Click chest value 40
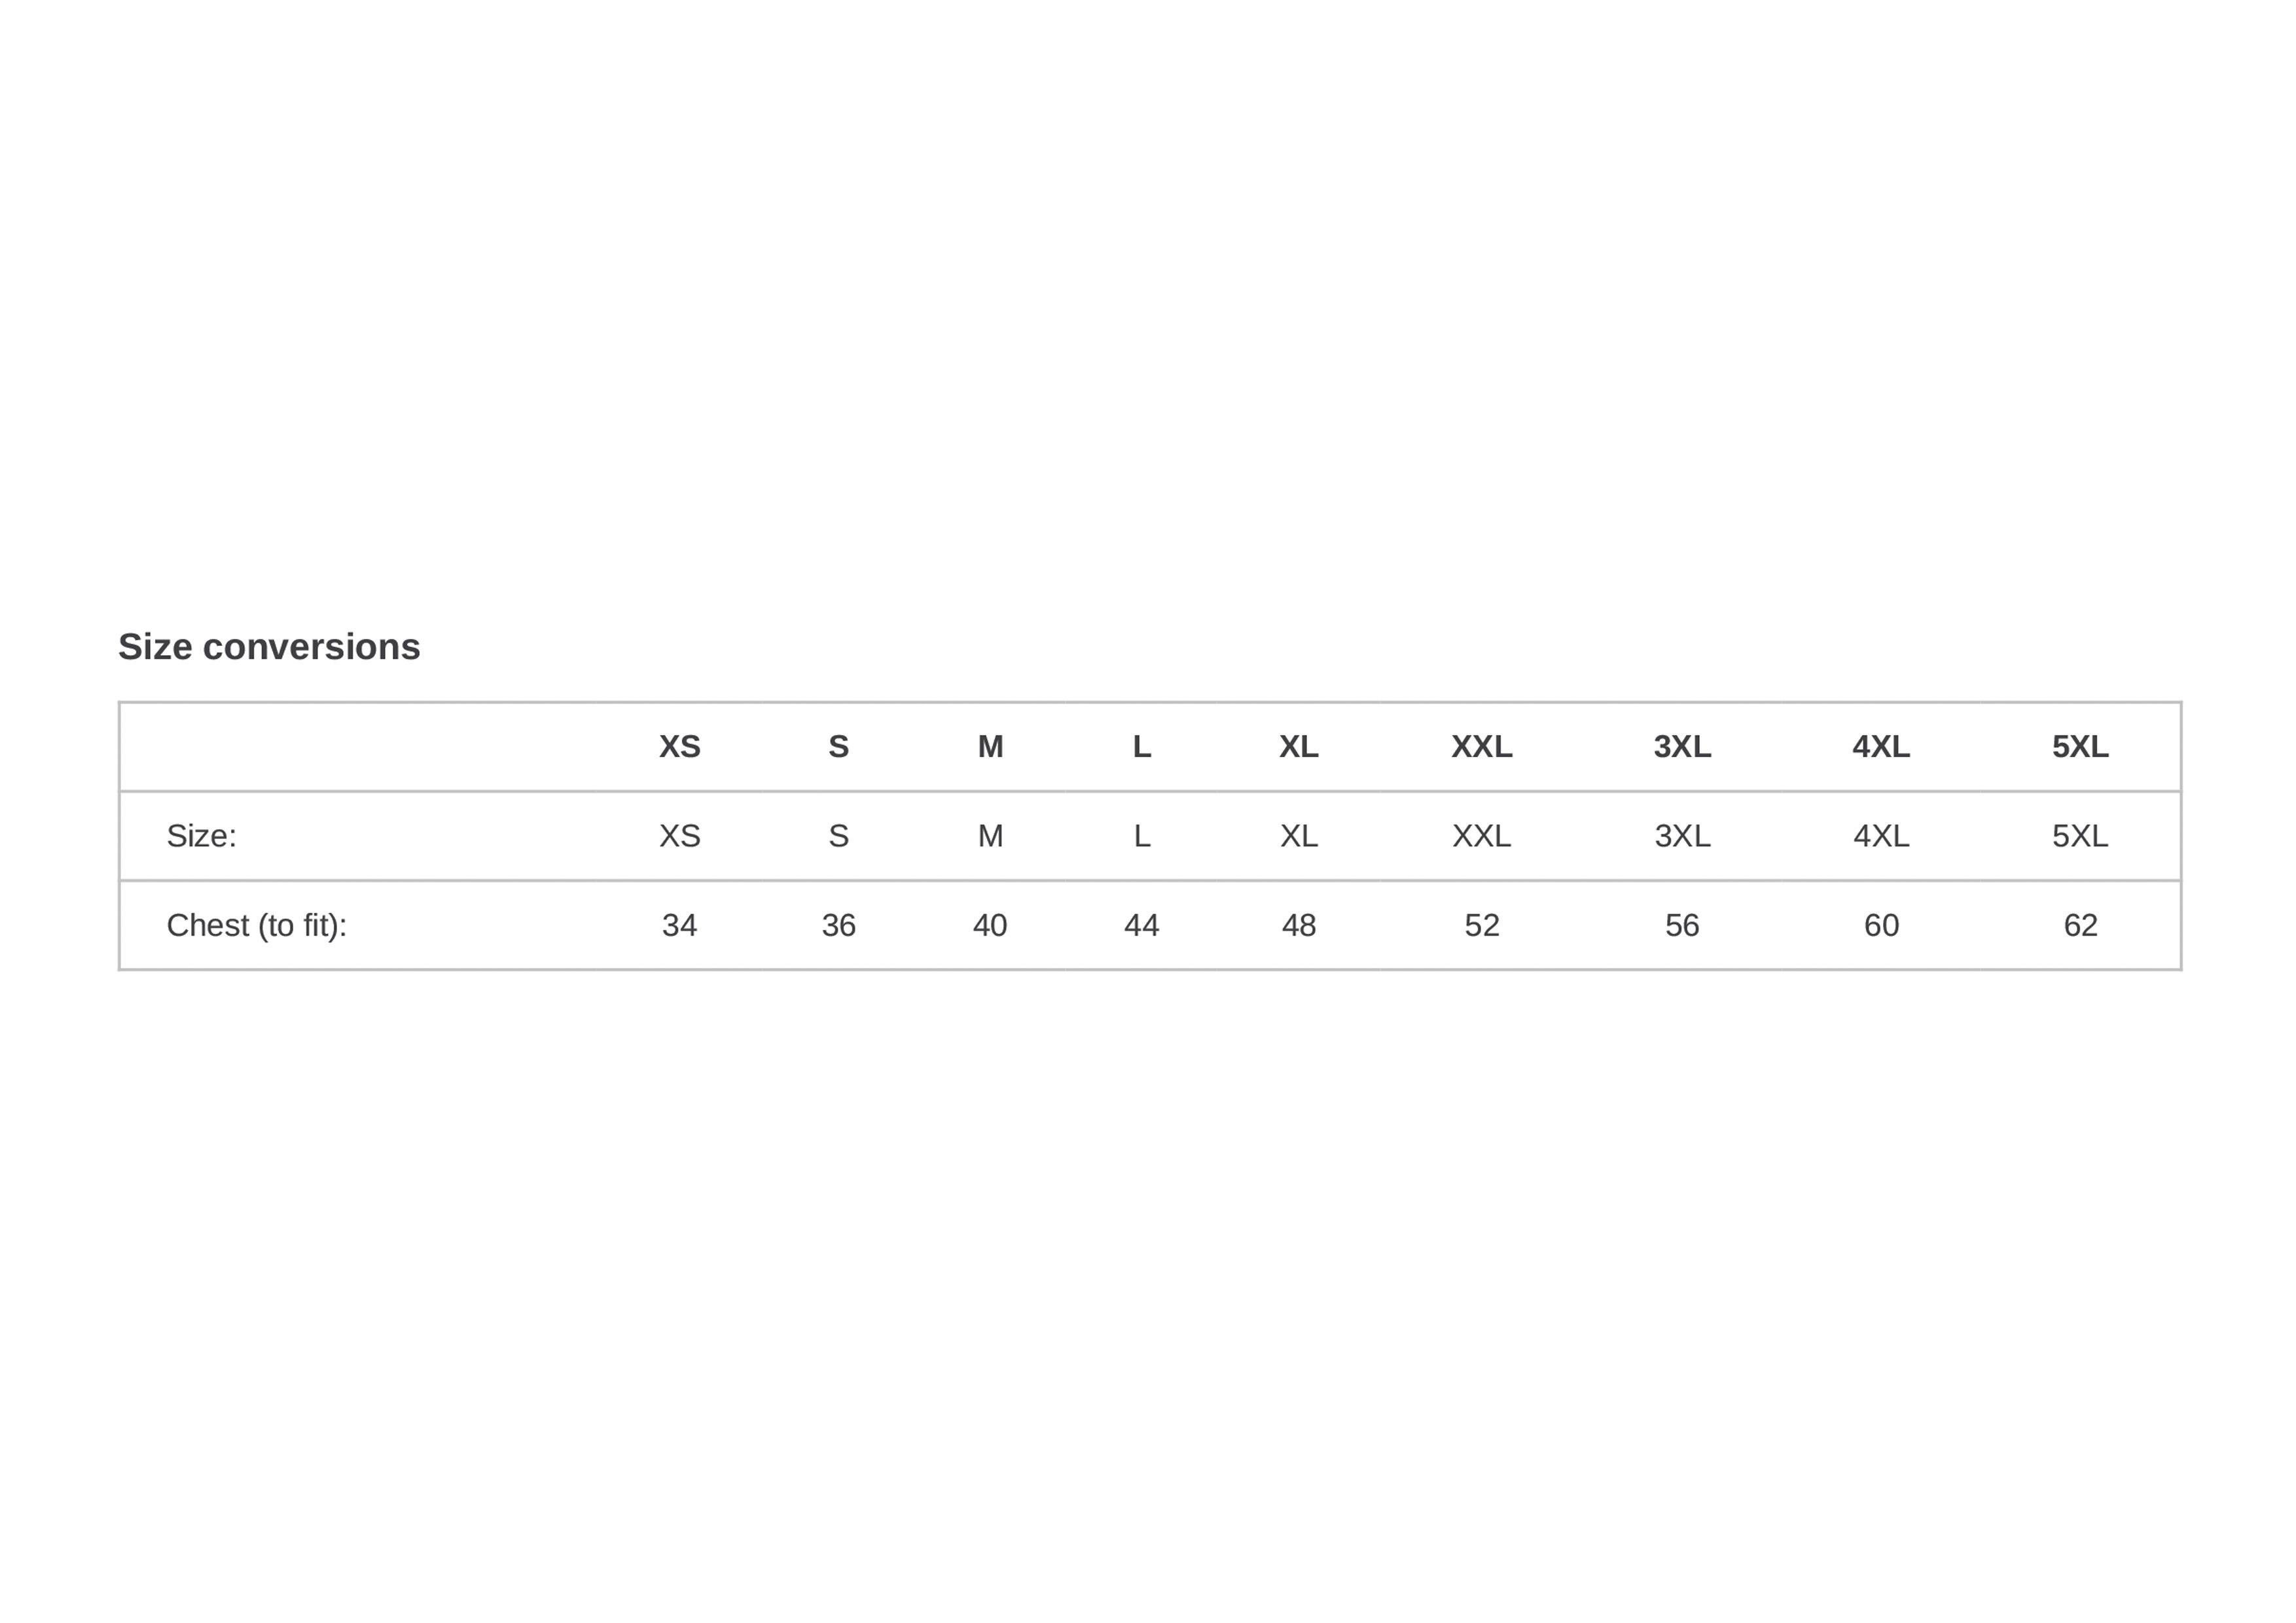2296x1623 pixels. coord(990,925)
